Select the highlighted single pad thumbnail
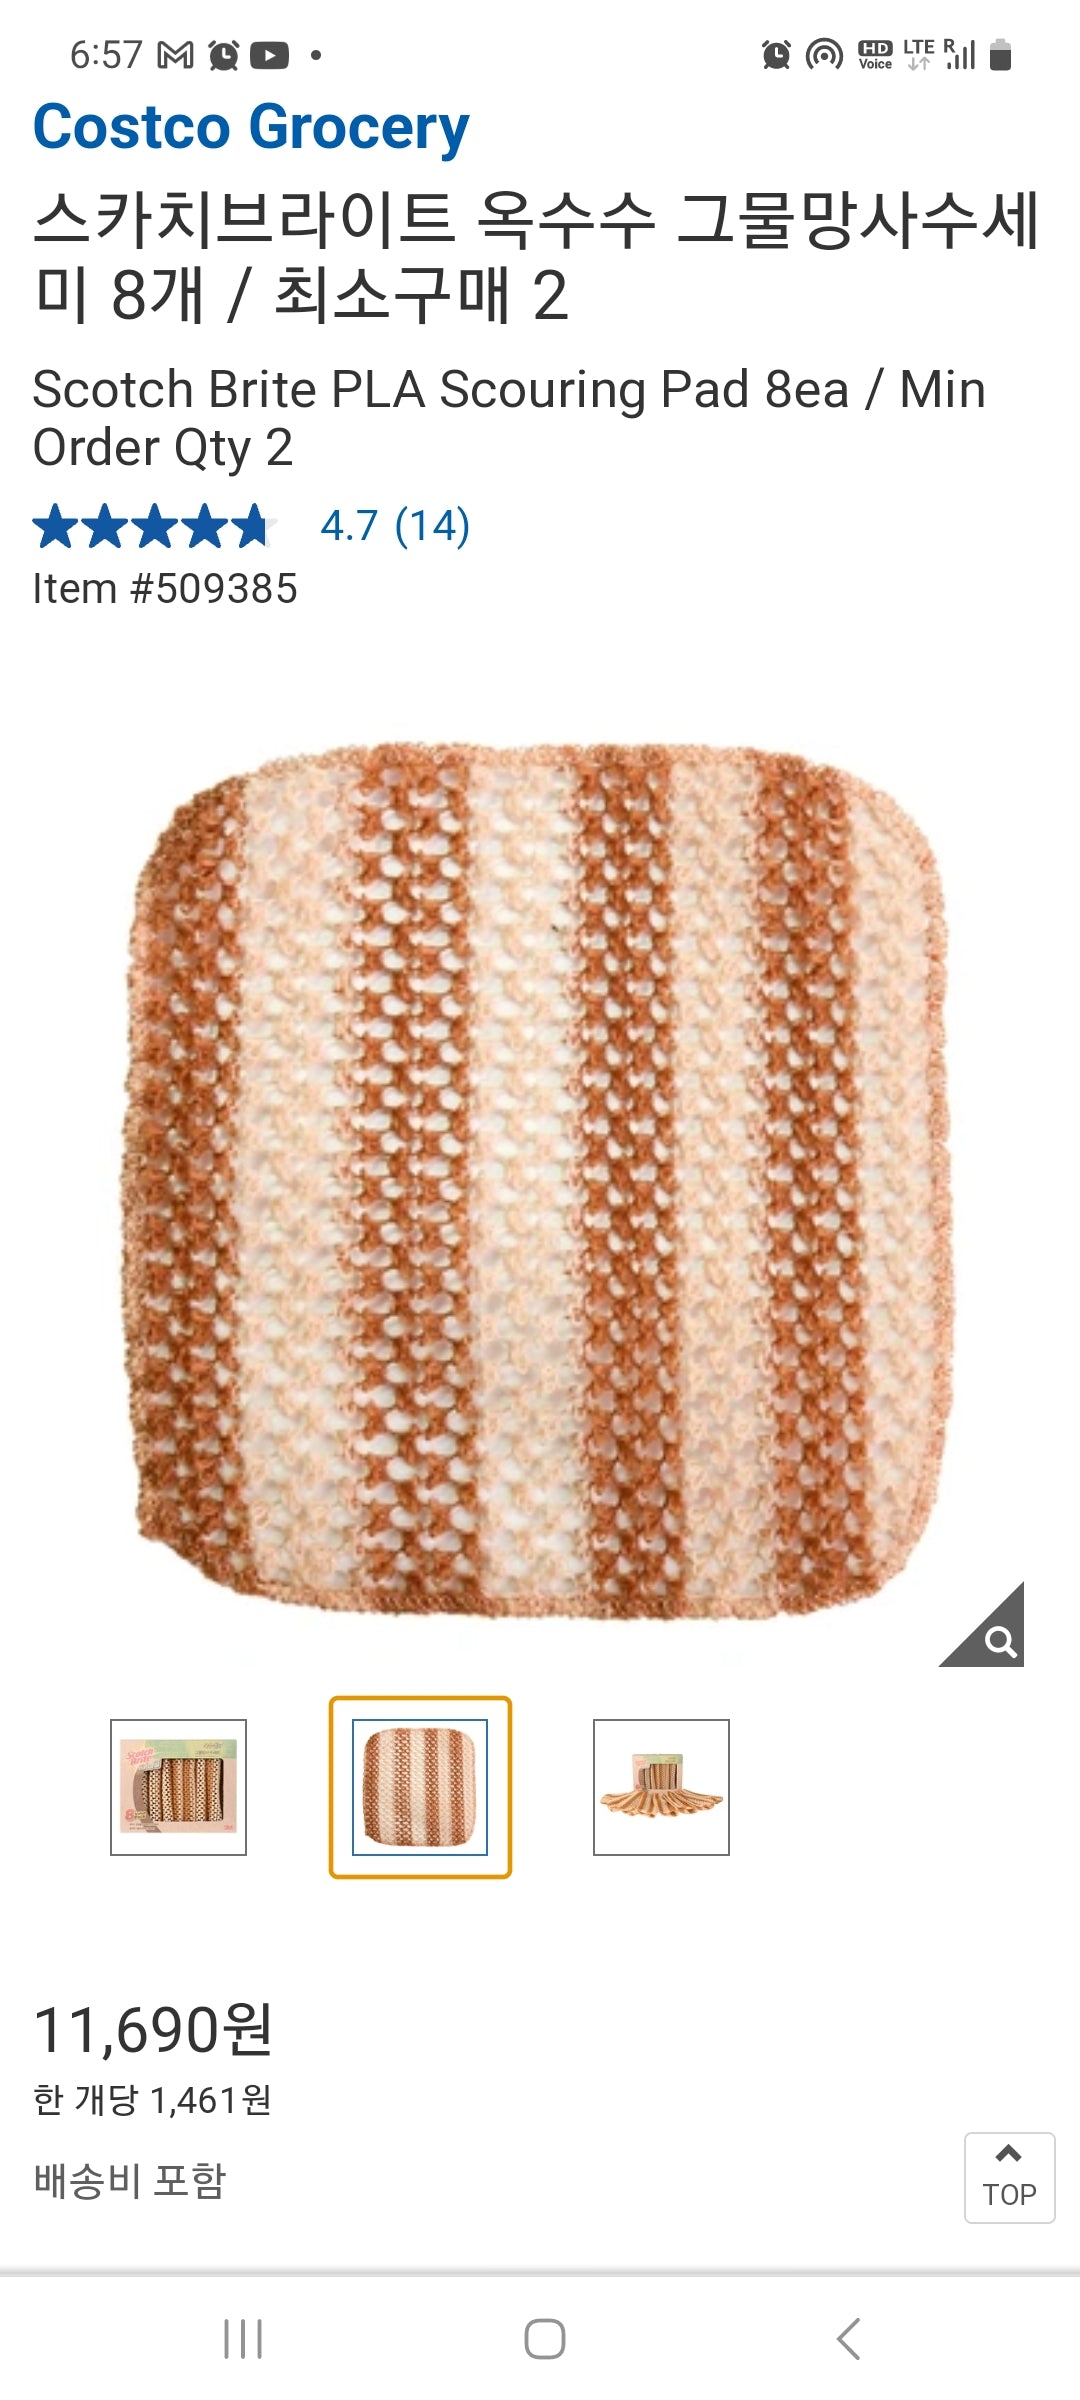The width and height of the screenshot is (1080, 2400). (420, 1787)
